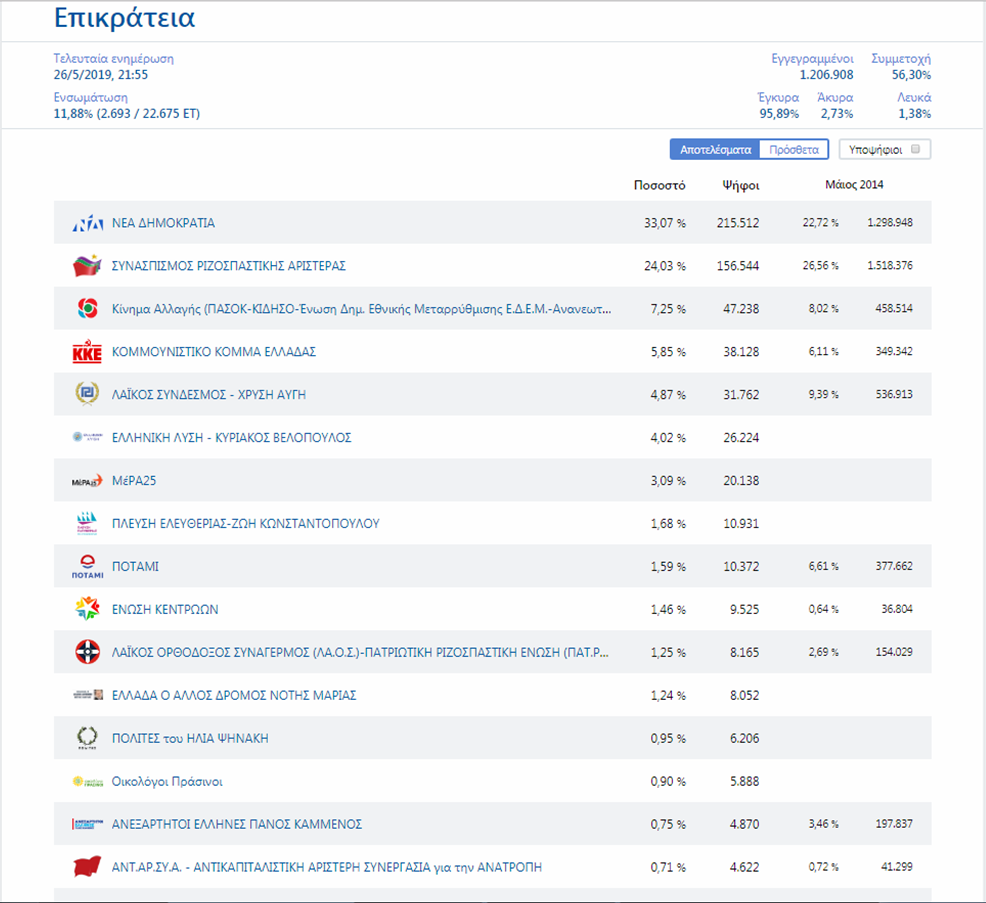986x903 pixels.
Task: Click the 24,03 % percentage value
Action: click(665, 266)
